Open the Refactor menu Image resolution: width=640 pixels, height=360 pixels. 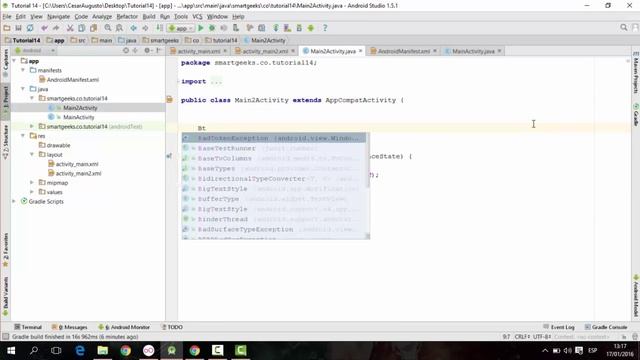pyautogui.click(x=127, y=17)
